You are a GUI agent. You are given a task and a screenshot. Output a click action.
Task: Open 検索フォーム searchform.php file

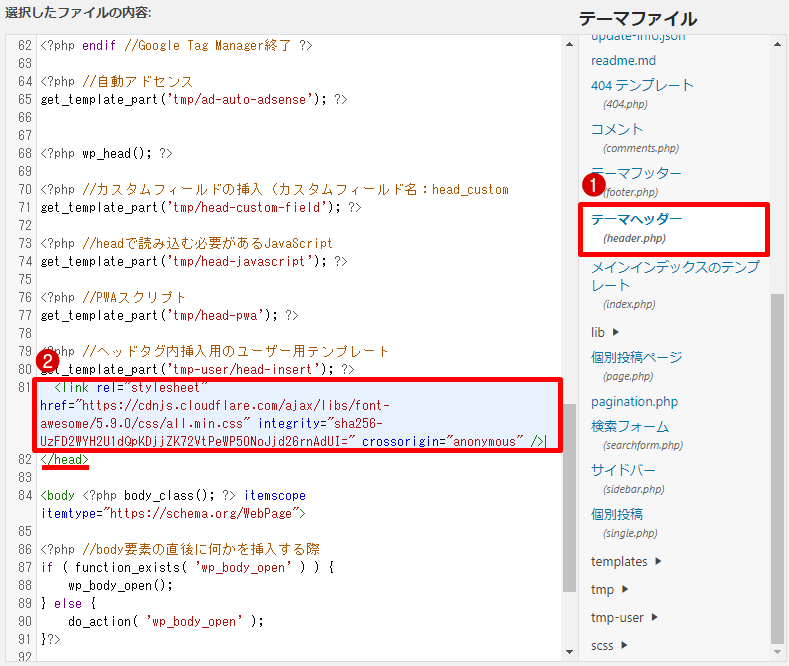point(630,426)
